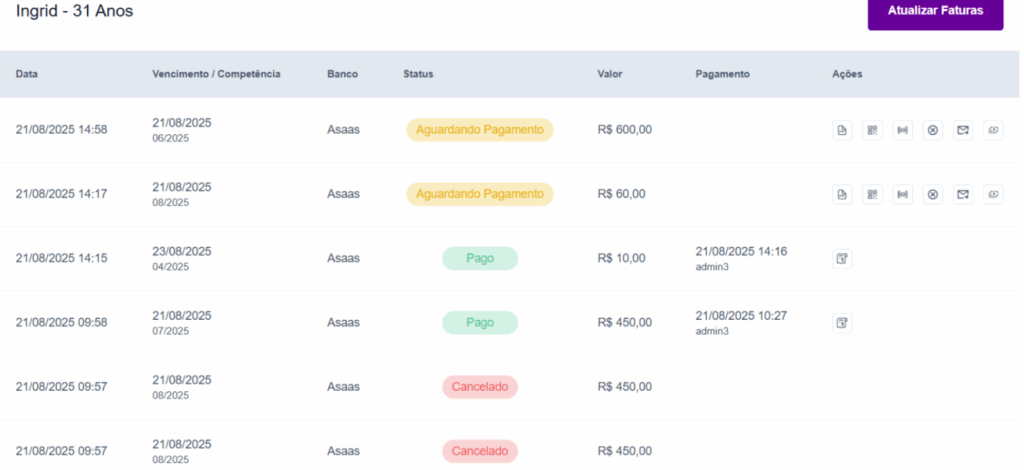Email the R$ 60,00 invoice

963,194
